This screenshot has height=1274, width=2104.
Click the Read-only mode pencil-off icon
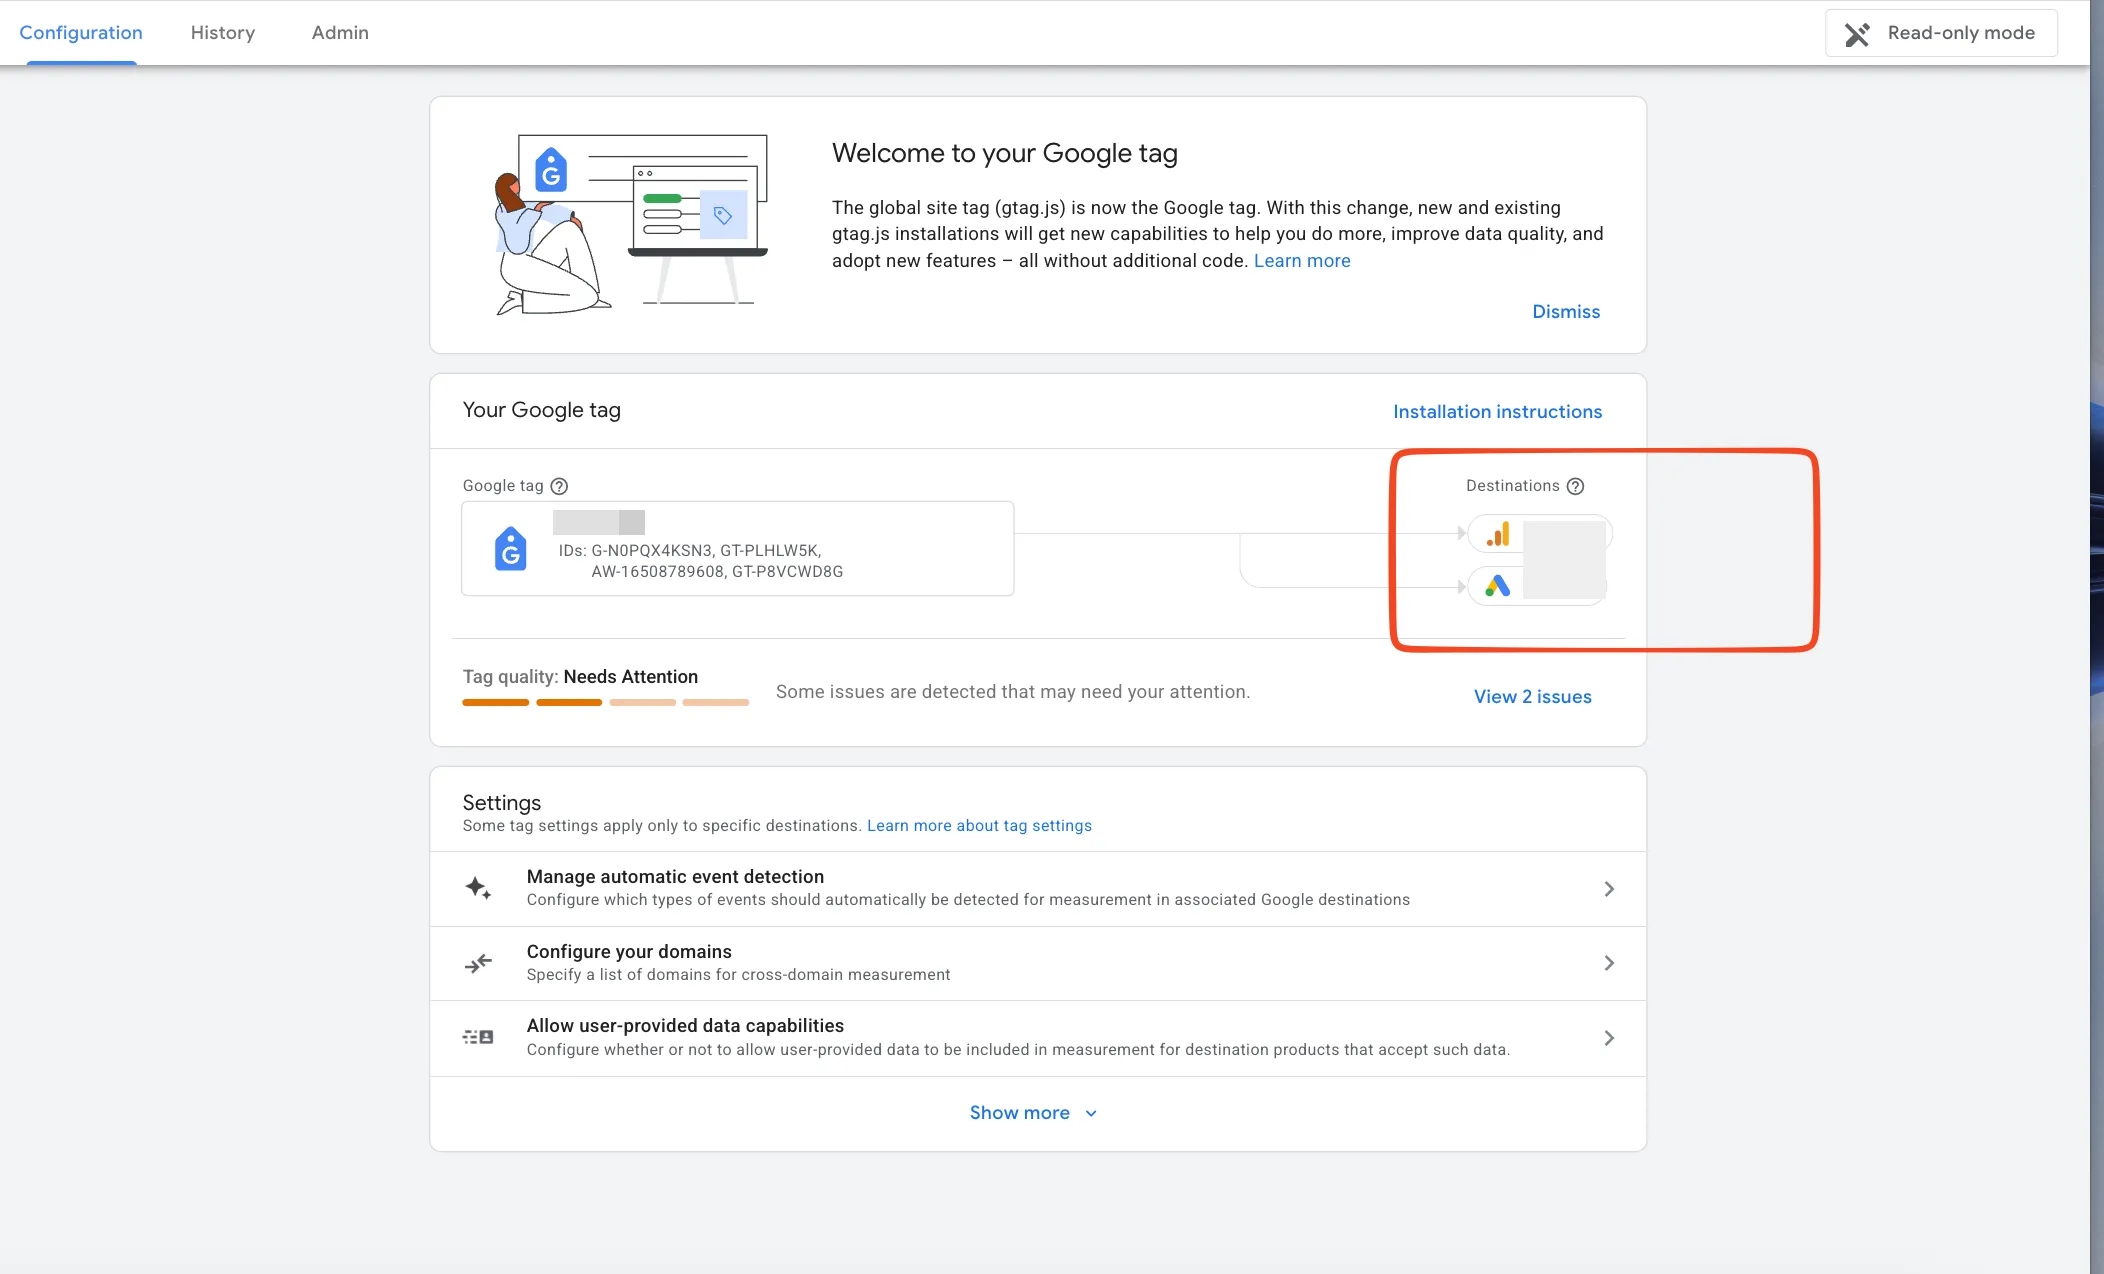[x=1857, y=34]
